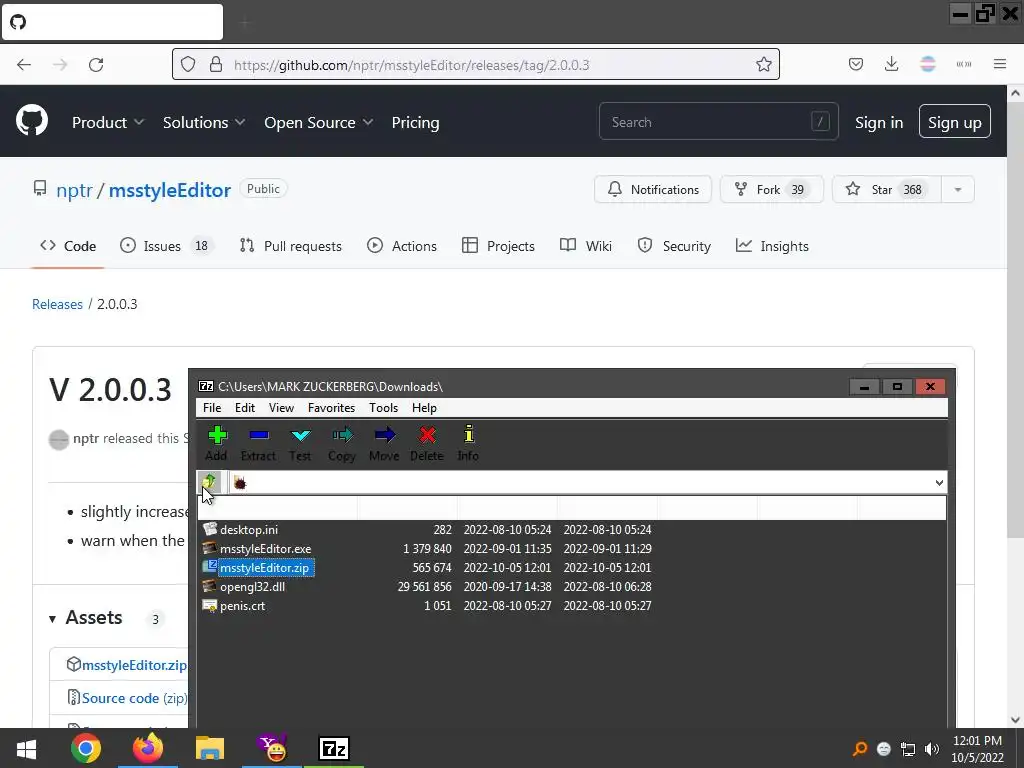This screenshot has width=1024, height=768.
Task: Open the Tools menu in 7-Zip
Action: (383, 408)
